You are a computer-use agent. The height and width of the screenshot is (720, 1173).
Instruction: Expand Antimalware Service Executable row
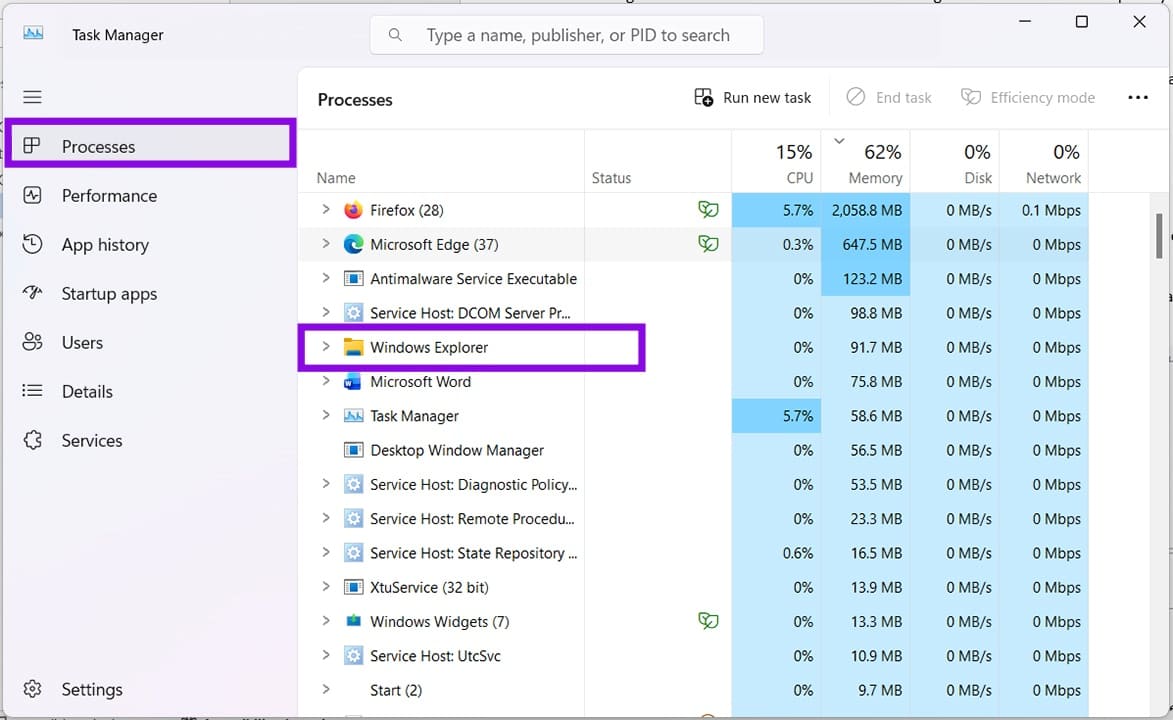pos(325,278)
